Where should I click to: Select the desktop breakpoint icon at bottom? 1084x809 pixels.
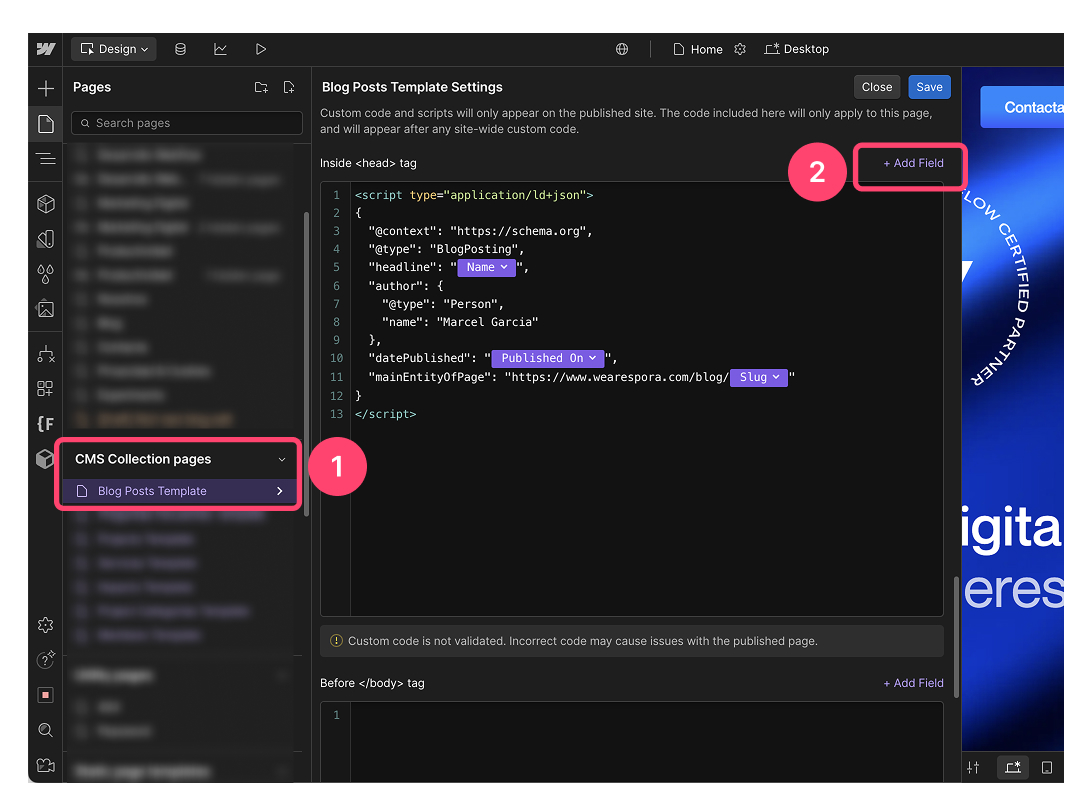click(x=1013, y=768)
